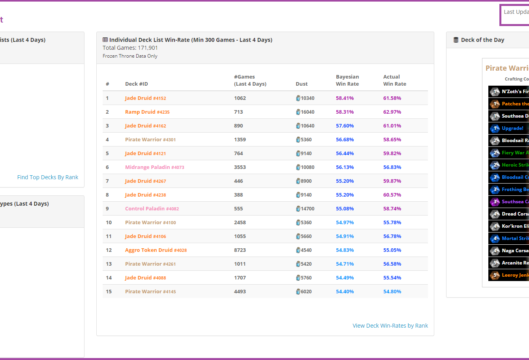
Task: Click the Naga Corsair card mana icon
Action: [495, 251]
